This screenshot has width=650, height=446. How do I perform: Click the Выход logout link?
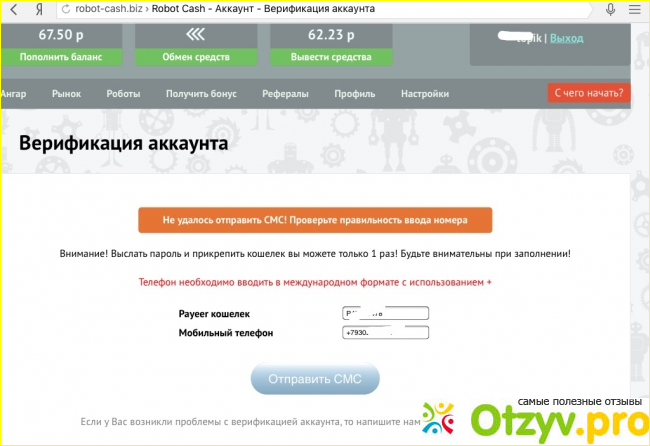tap(566, 38)
